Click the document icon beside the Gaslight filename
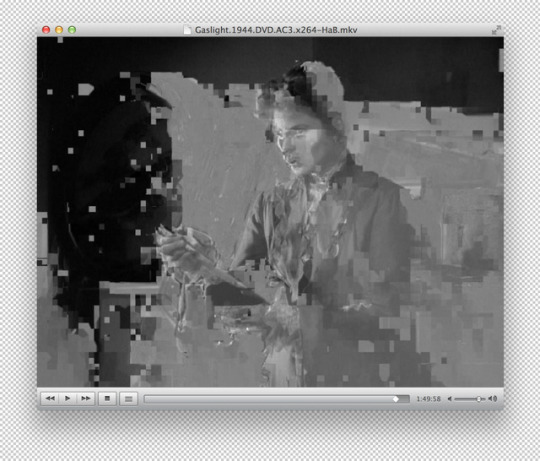540x461 pixels. tap(187, 30)
